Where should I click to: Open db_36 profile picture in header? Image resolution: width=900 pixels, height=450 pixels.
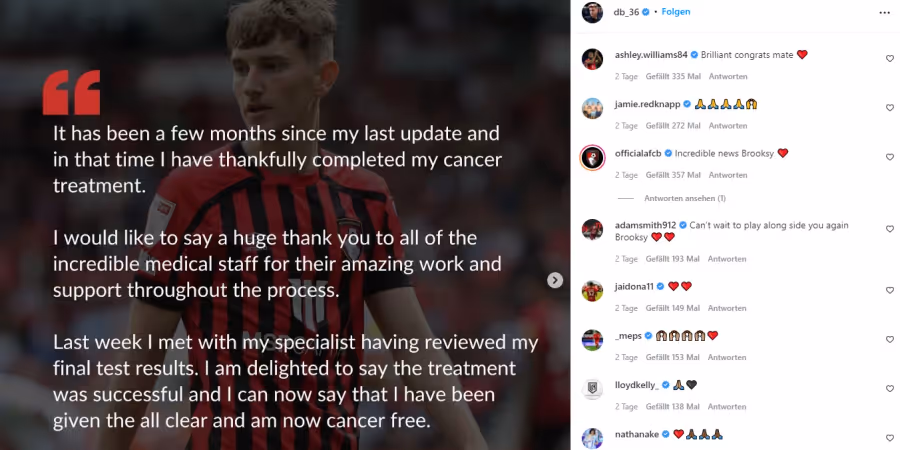point(592,13)
